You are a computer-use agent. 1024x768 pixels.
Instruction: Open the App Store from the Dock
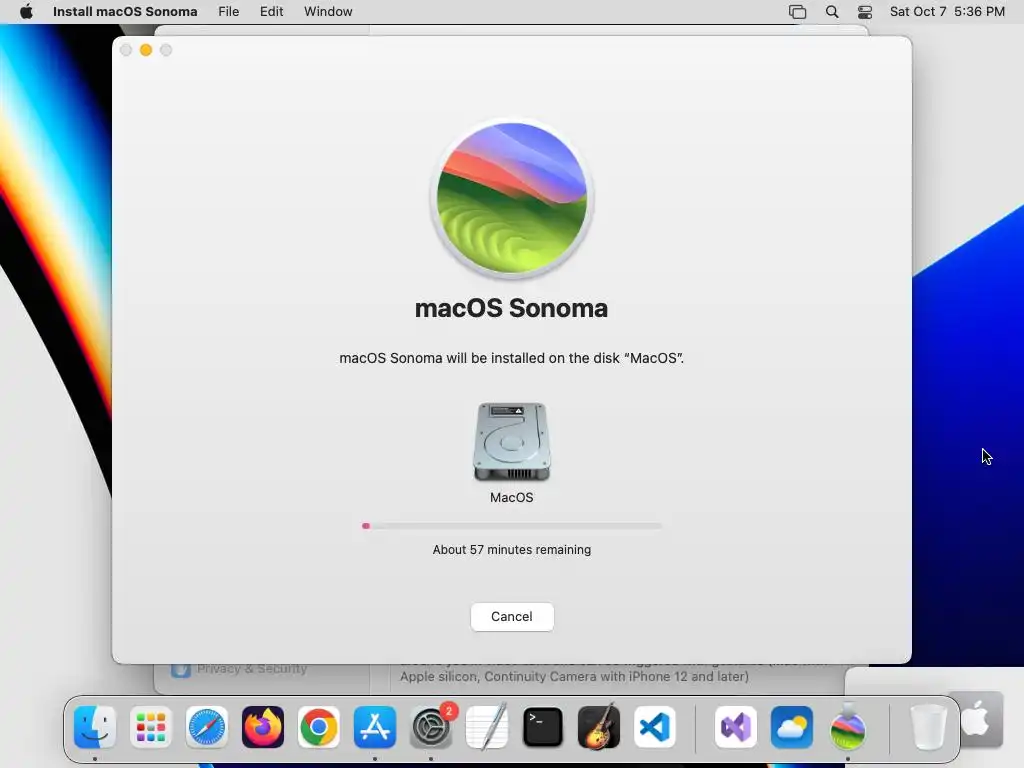pos(375,727)
